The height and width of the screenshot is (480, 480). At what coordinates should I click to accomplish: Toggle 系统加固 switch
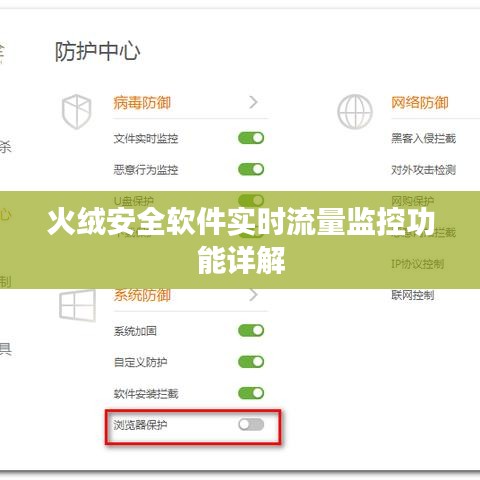click(251, 330)
